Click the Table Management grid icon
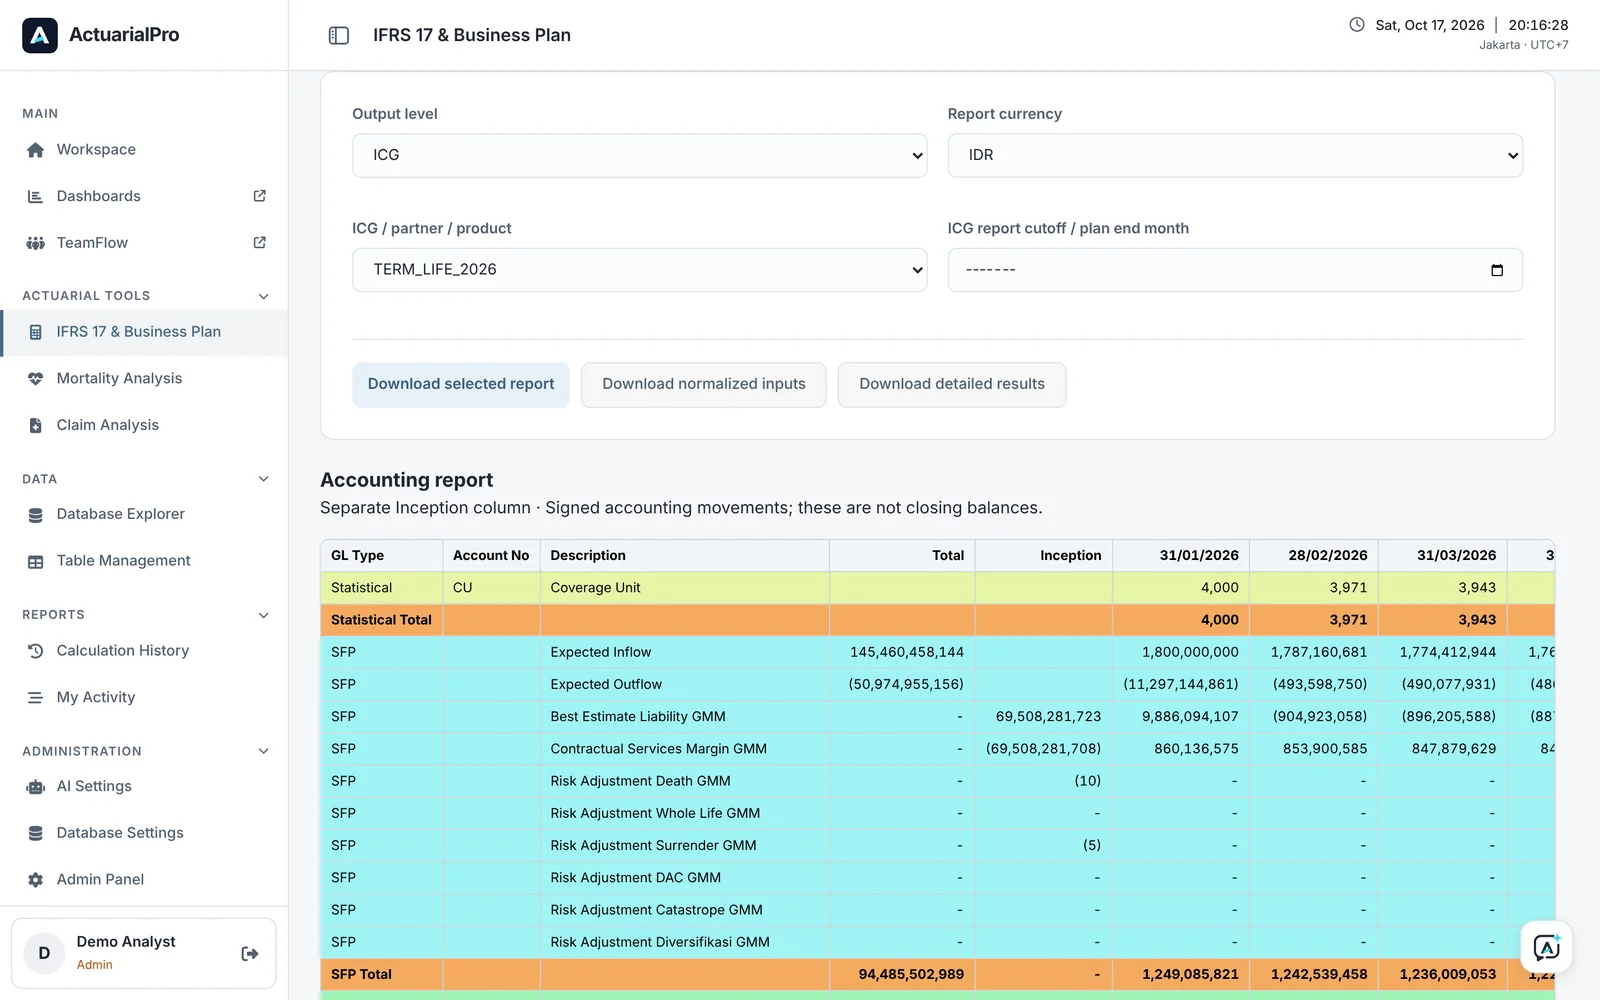Image resolution: width=1600 pixels, height=1000 pixels. [x=36, y=562]
